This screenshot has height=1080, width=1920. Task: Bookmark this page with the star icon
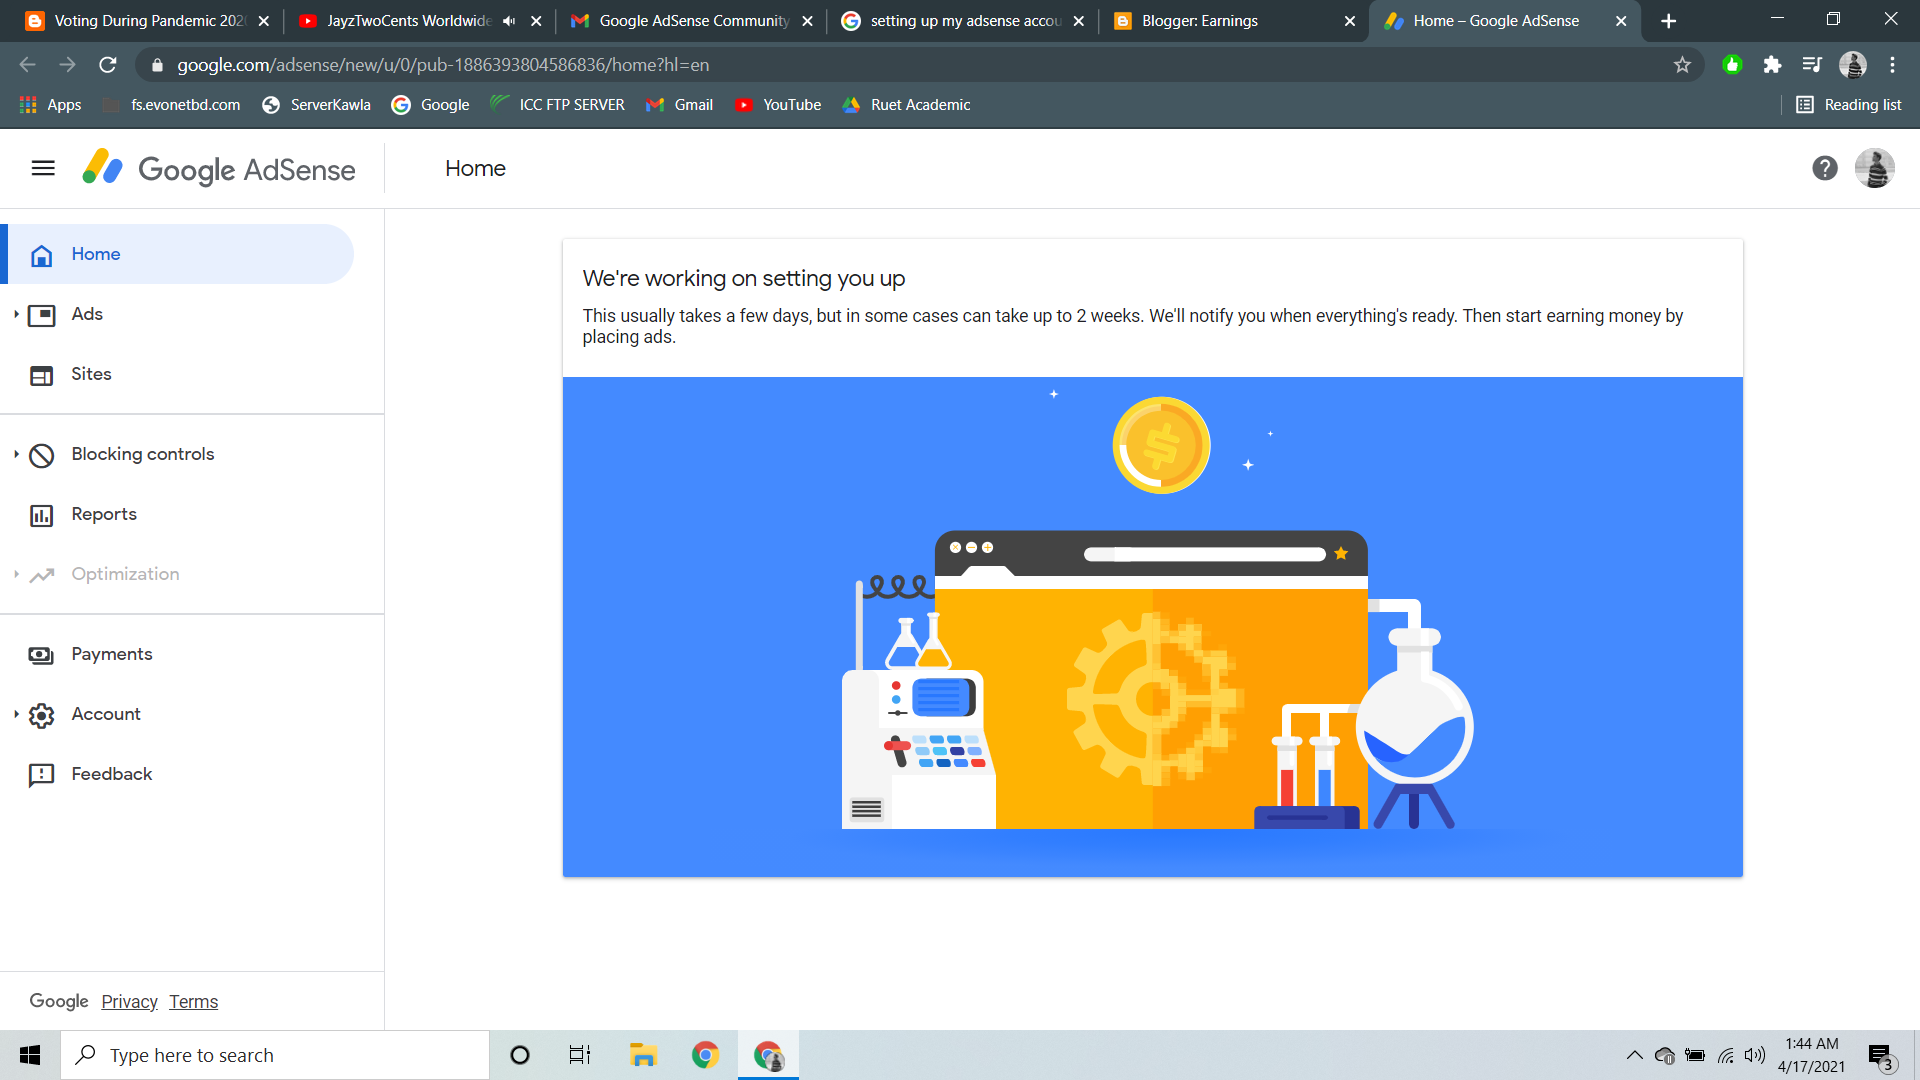[1683, 64]
